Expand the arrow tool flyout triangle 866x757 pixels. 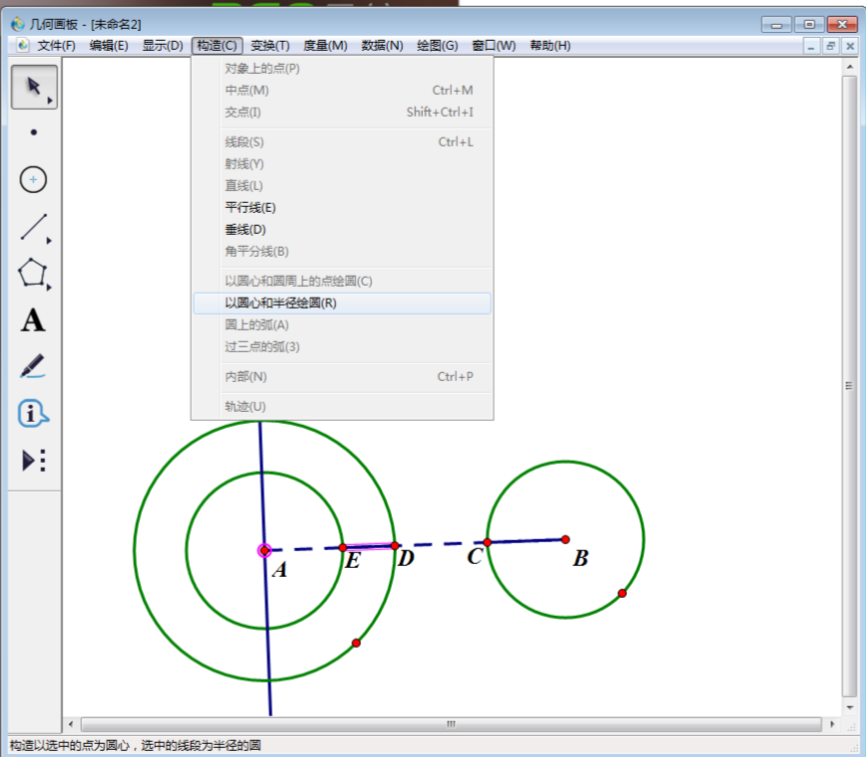tap(50, 100)
